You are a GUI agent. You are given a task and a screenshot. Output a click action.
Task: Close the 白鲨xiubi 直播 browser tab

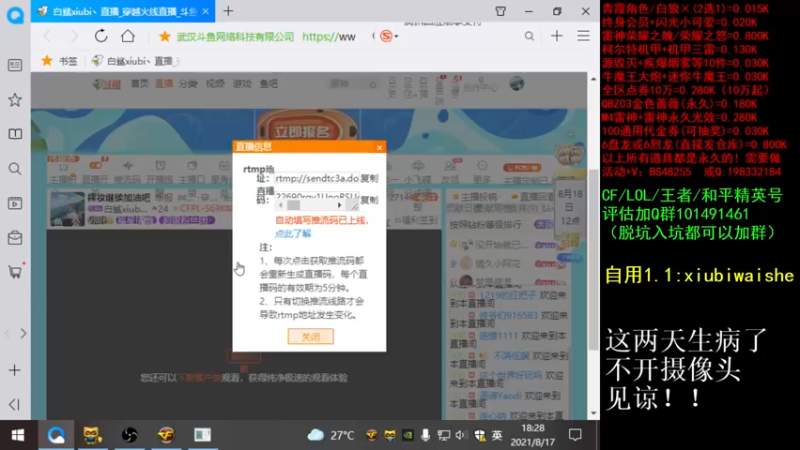point(206,11)
